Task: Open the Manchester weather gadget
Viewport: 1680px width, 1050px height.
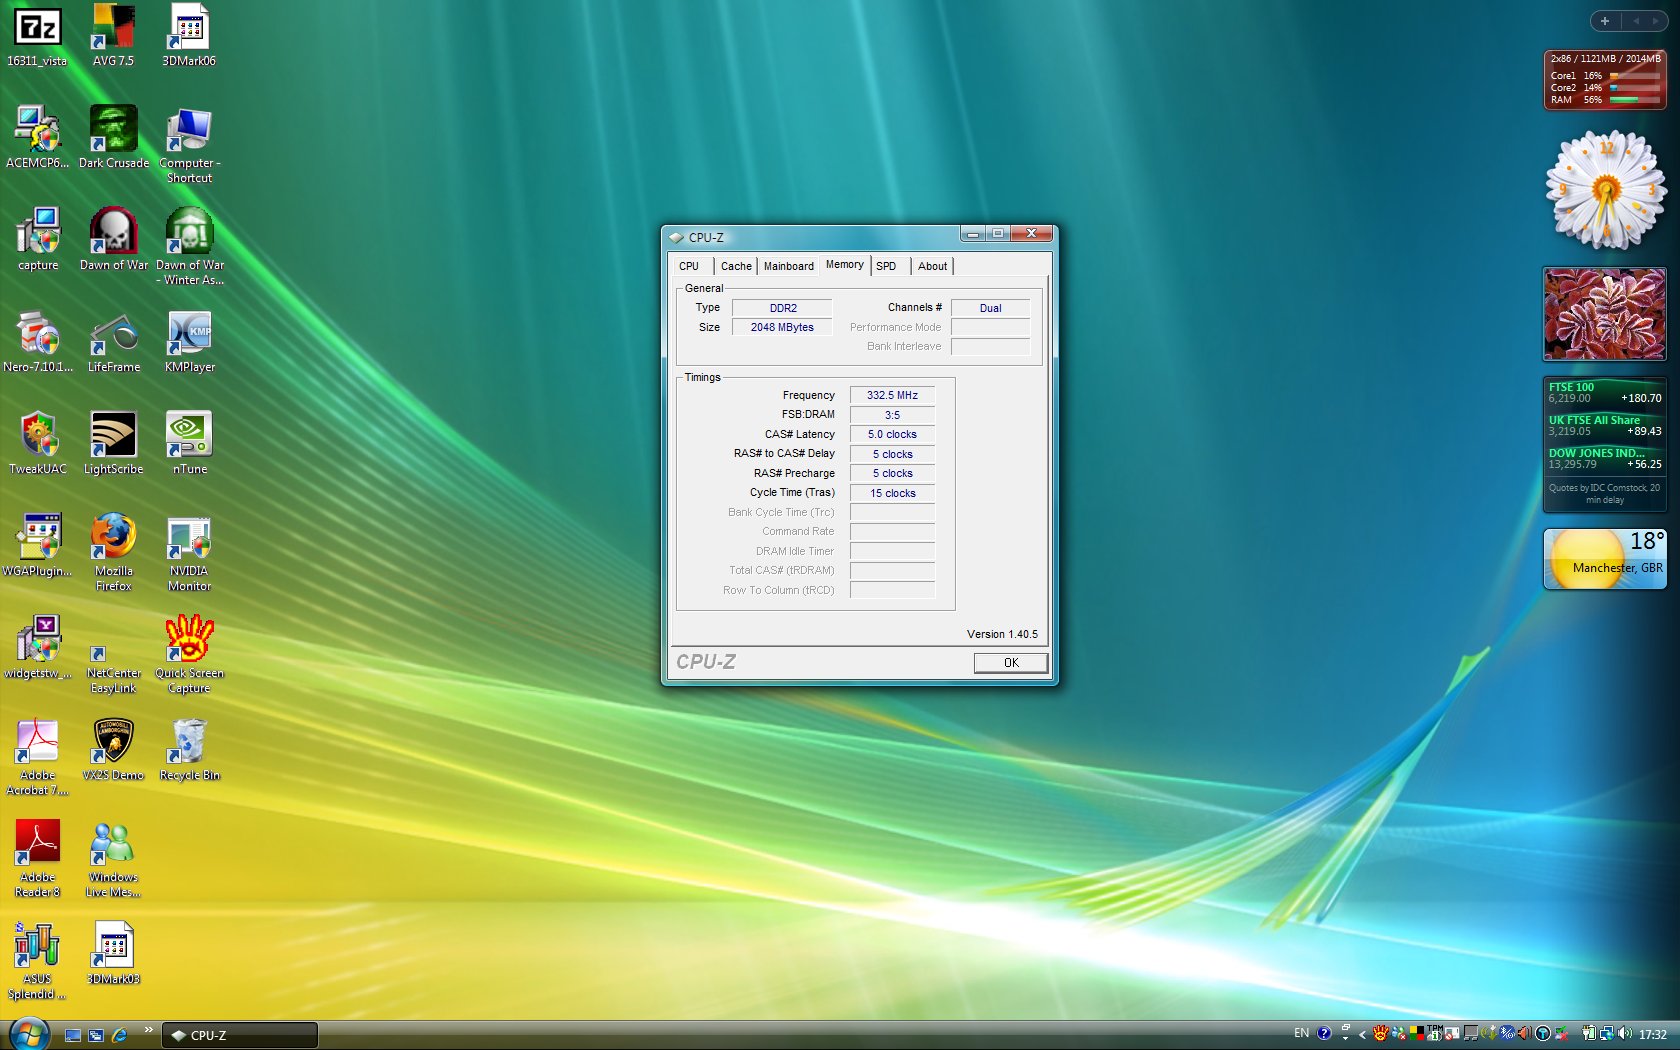Action: pos(1604,558)
